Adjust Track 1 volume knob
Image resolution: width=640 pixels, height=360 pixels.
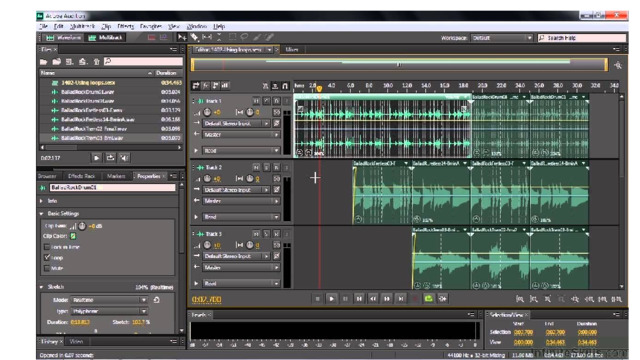[207, 112]
